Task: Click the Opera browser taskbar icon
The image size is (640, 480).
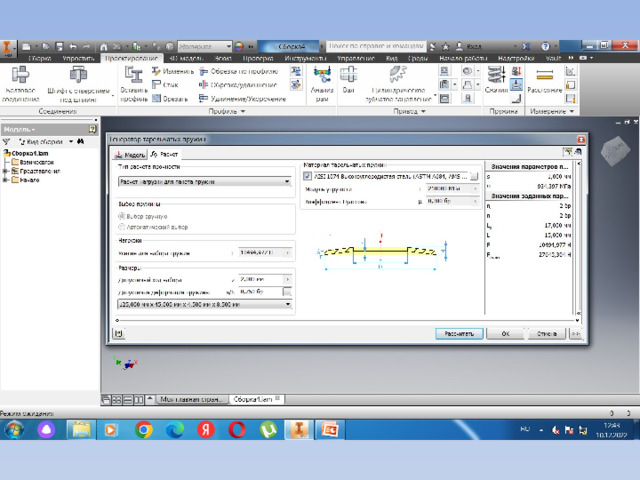Action: point(237,429)
